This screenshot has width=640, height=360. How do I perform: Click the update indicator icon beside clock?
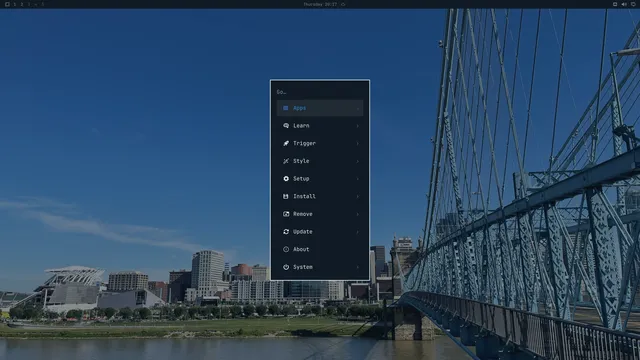point(343,4)
